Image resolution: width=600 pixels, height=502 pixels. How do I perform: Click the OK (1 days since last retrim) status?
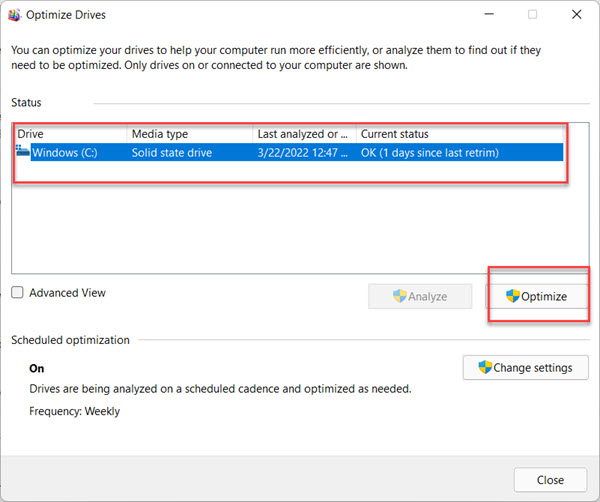430,153
